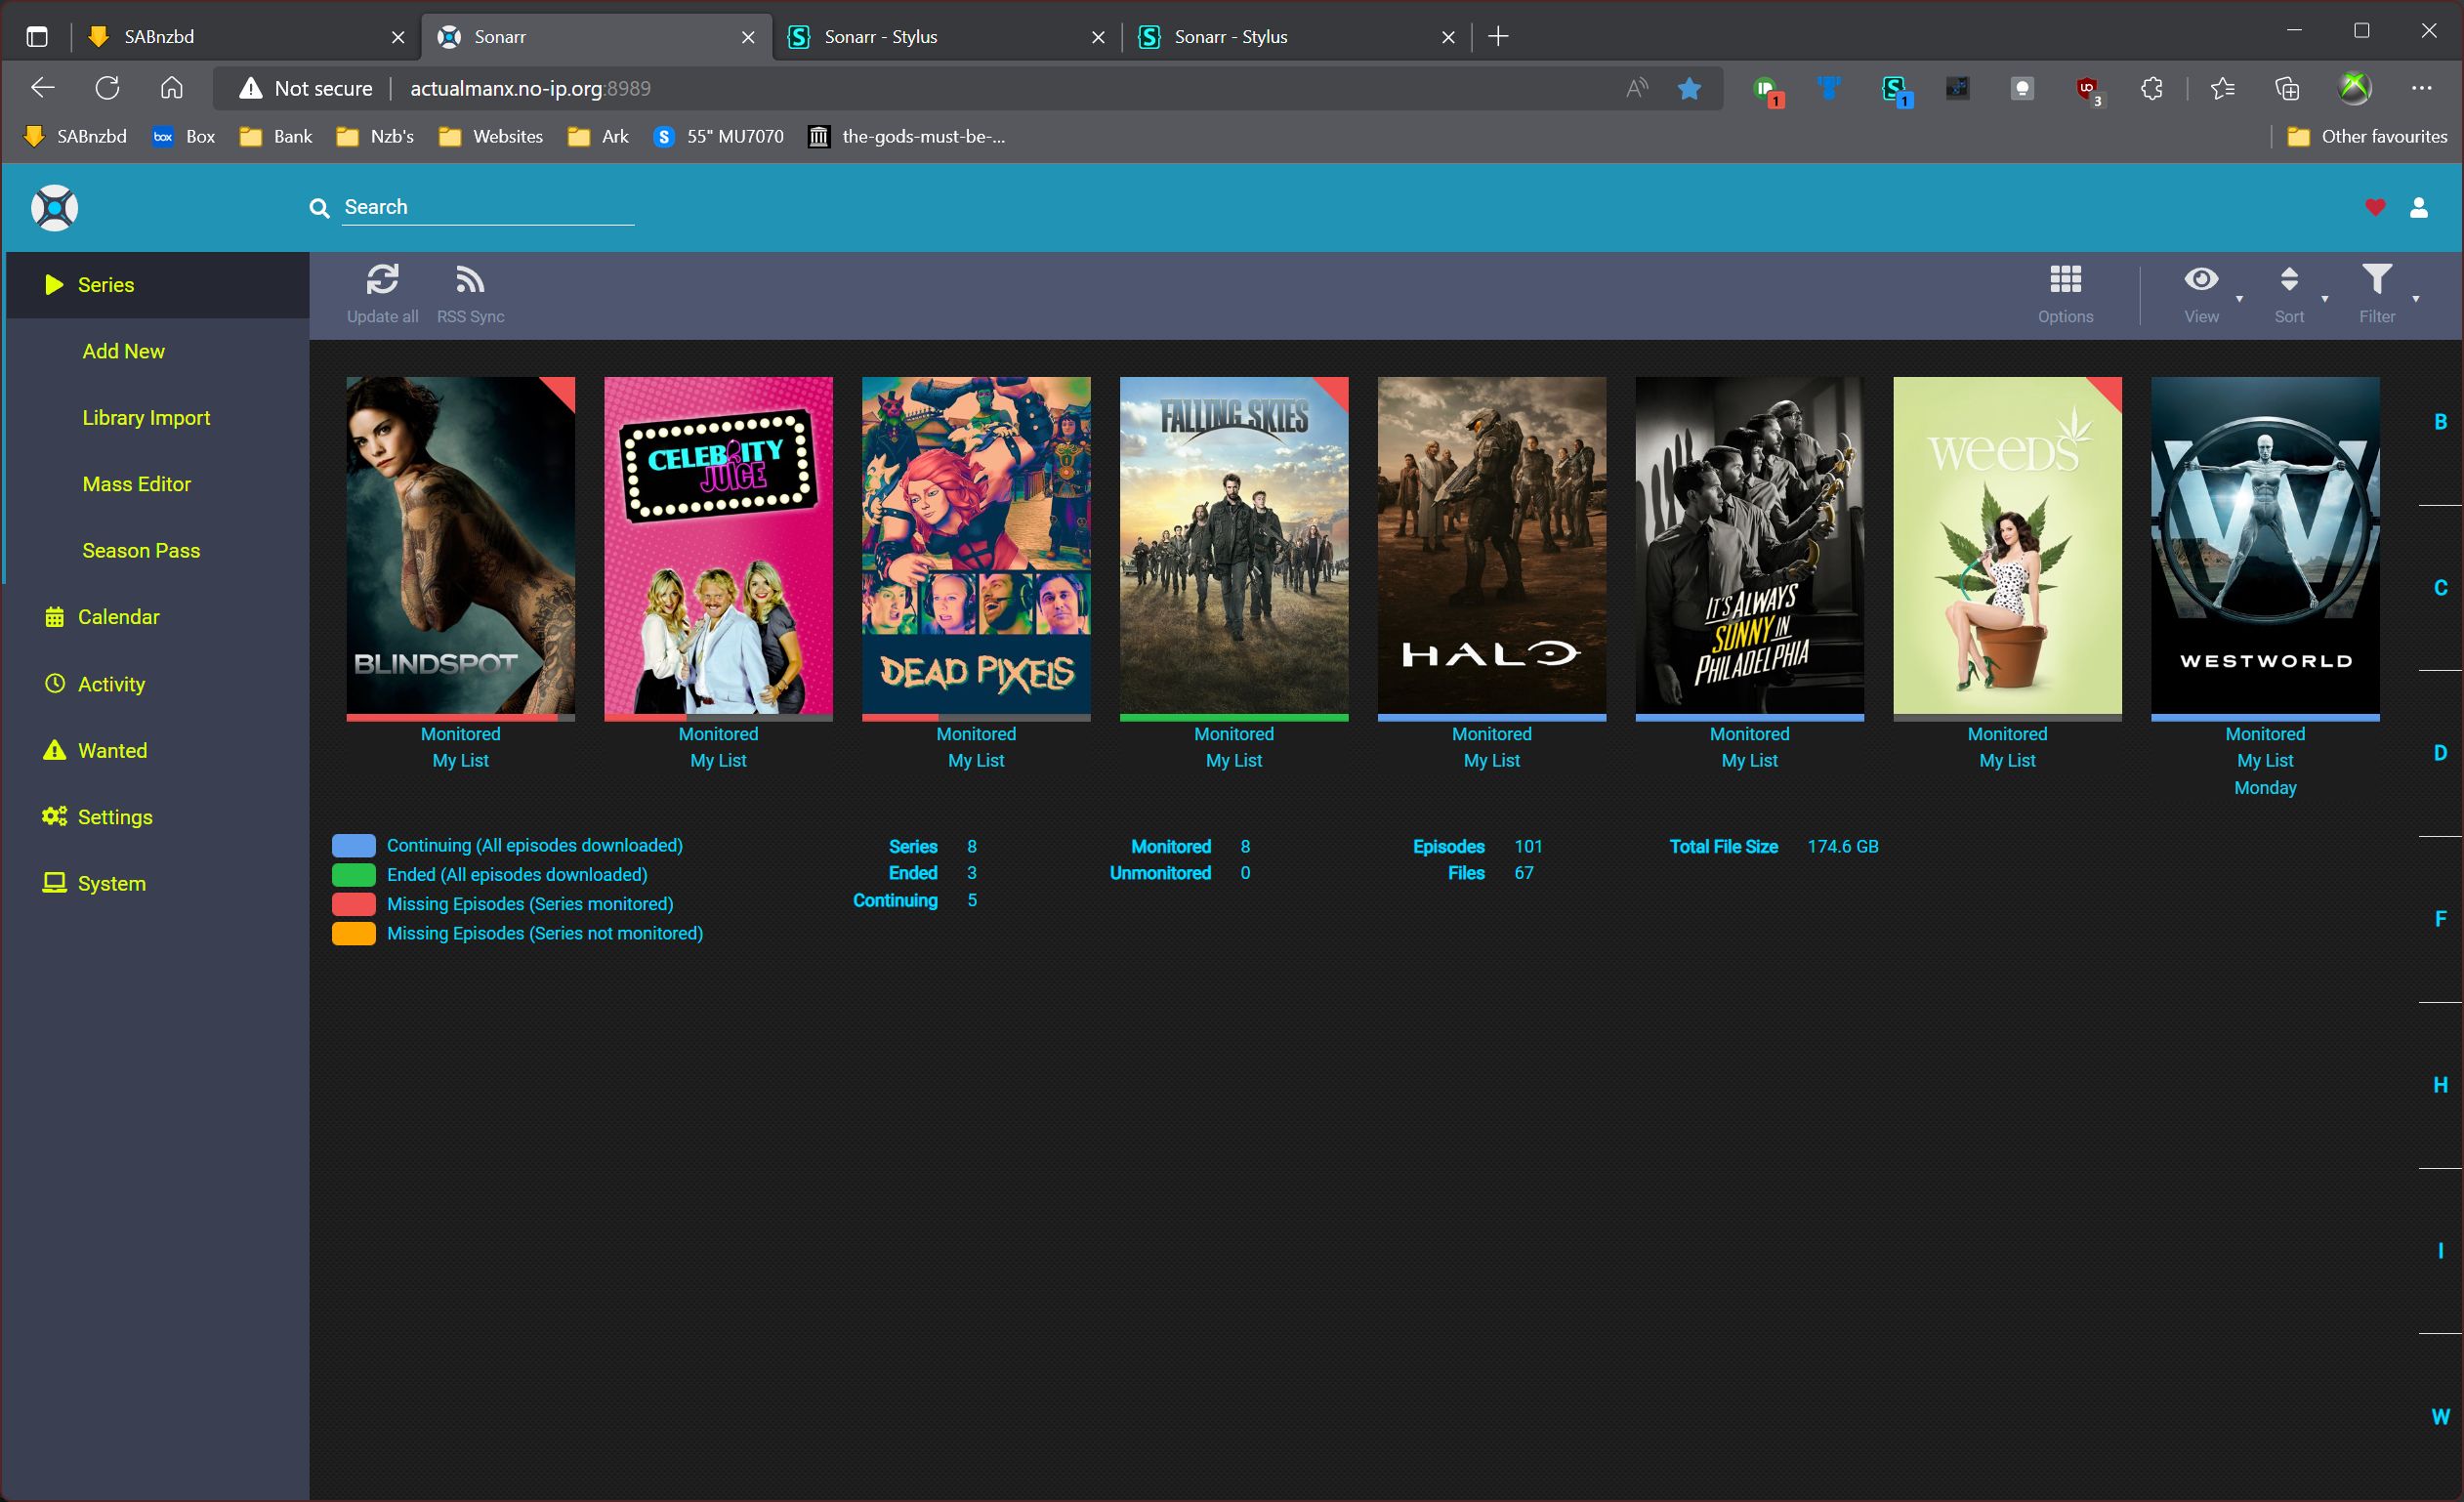Click the Sort icon in toolbar

(x=2288, y=281)
